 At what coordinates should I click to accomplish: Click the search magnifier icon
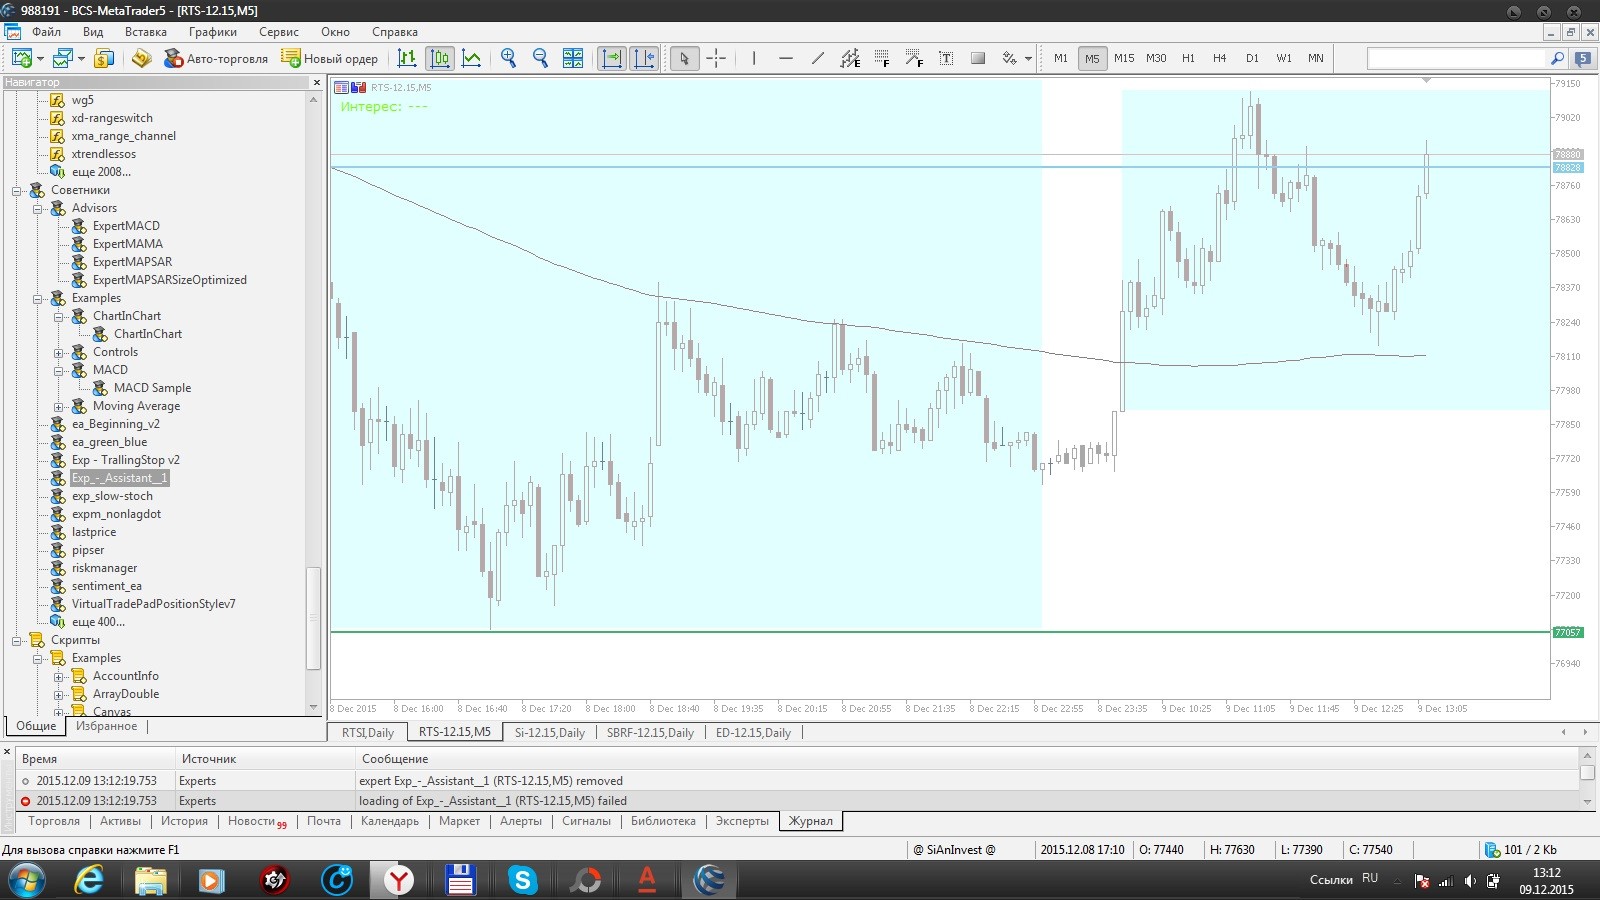(1557, 58)
